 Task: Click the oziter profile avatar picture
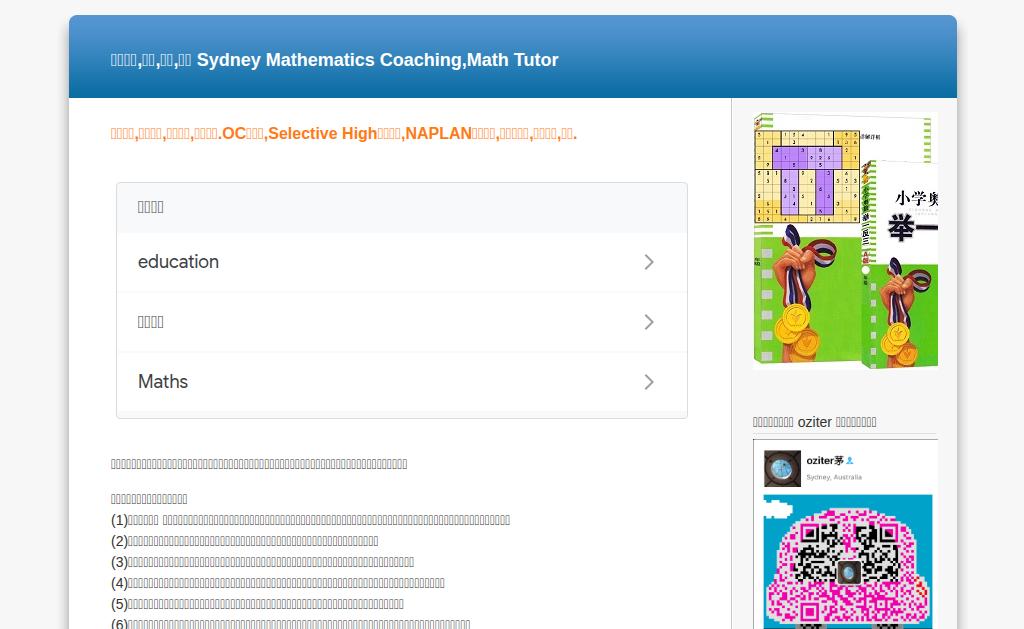click(x=782, y=468)
